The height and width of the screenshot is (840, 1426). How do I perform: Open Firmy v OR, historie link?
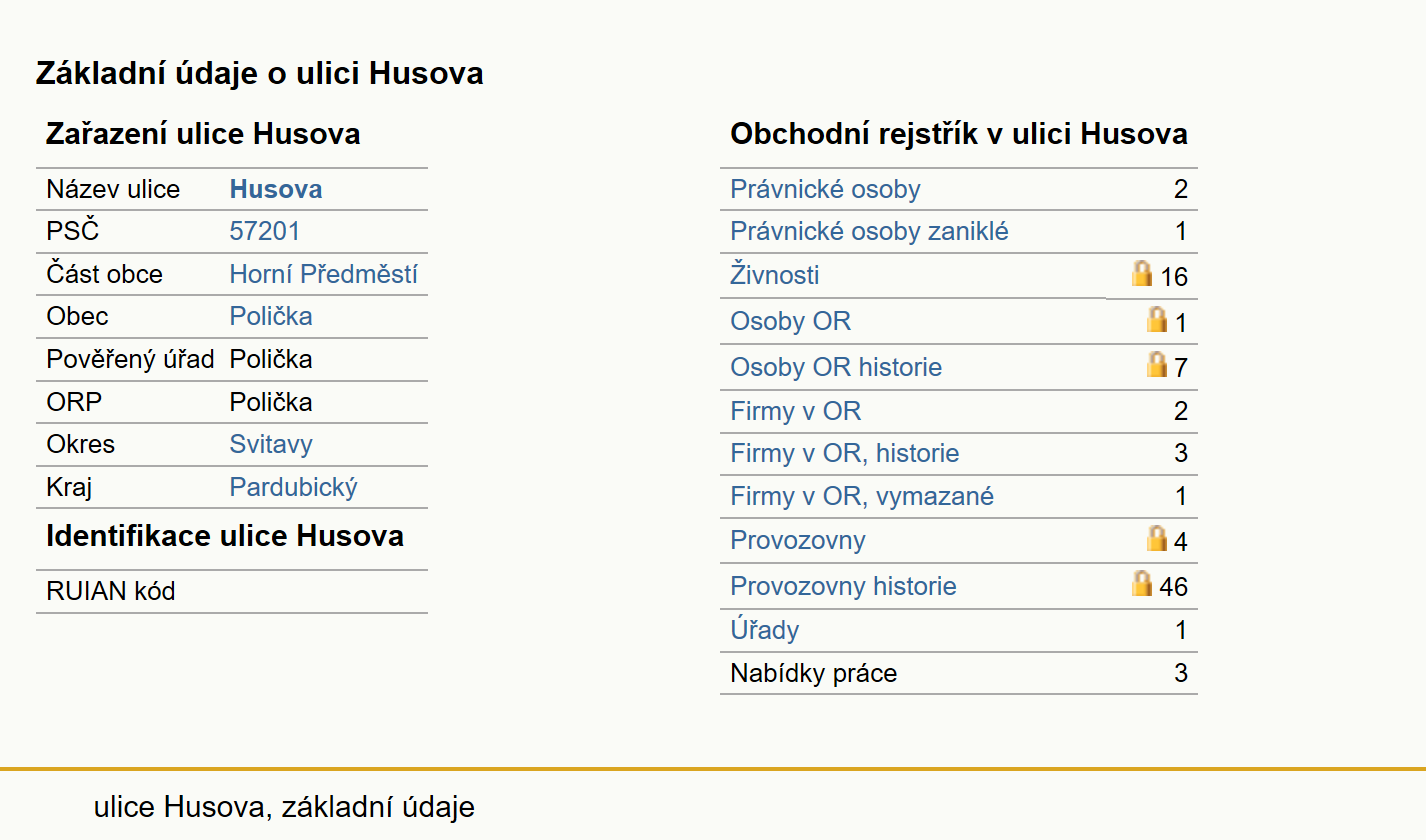[845, 453]
